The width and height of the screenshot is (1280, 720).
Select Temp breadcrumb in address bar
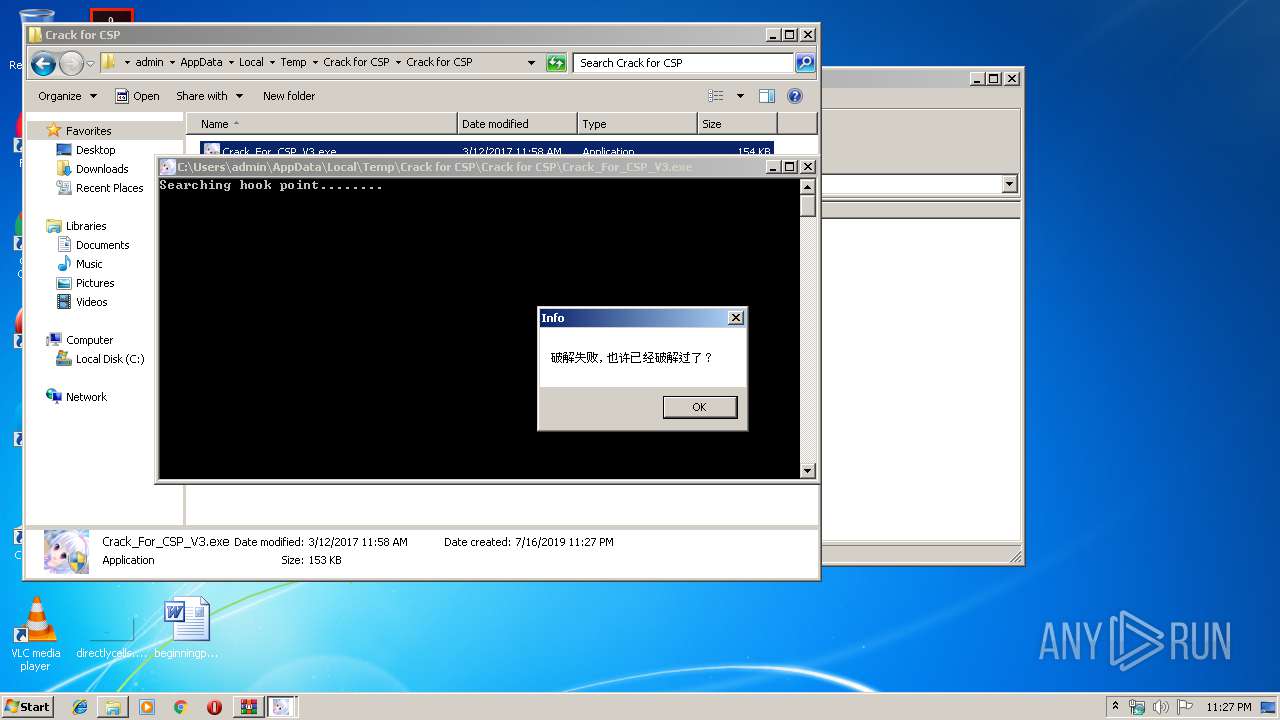293,62
